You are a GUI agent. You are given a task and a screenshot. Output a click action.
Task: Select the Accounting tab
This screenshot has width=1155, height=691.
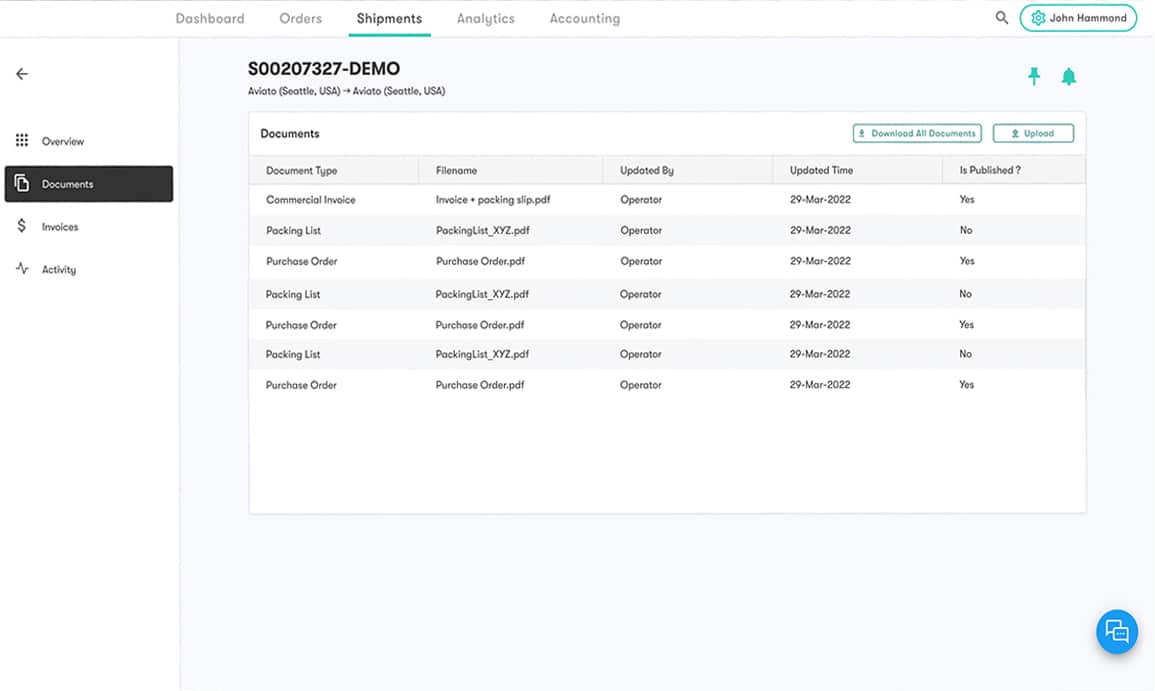point(584,19)
